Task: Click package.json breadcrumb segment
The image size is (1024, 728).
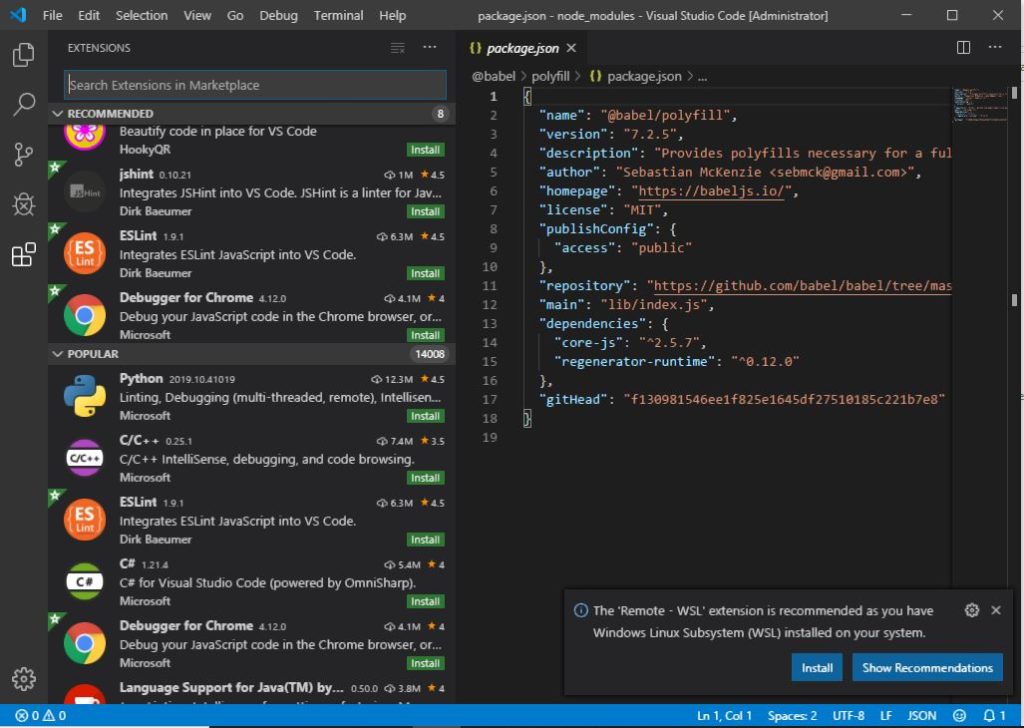Action: click(635, 76)
